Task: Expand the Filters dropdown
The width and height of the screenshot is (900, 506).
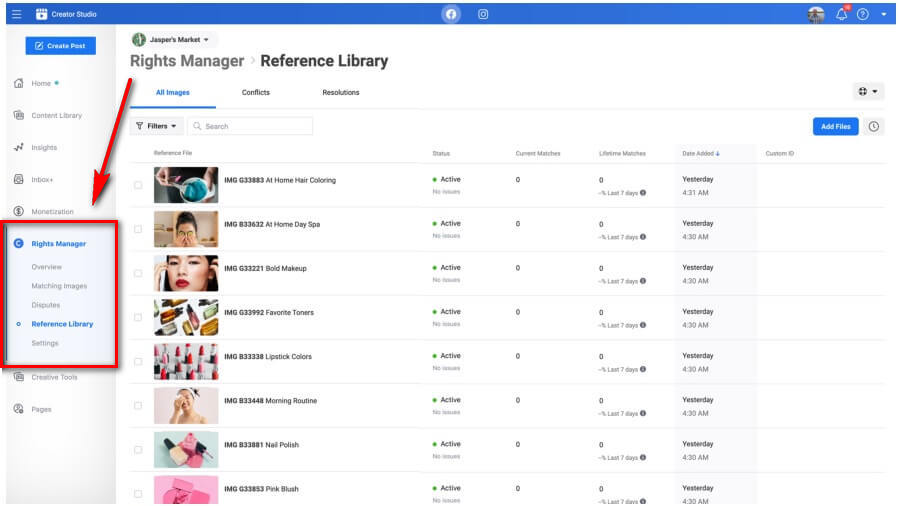Action: click(157, 126)
